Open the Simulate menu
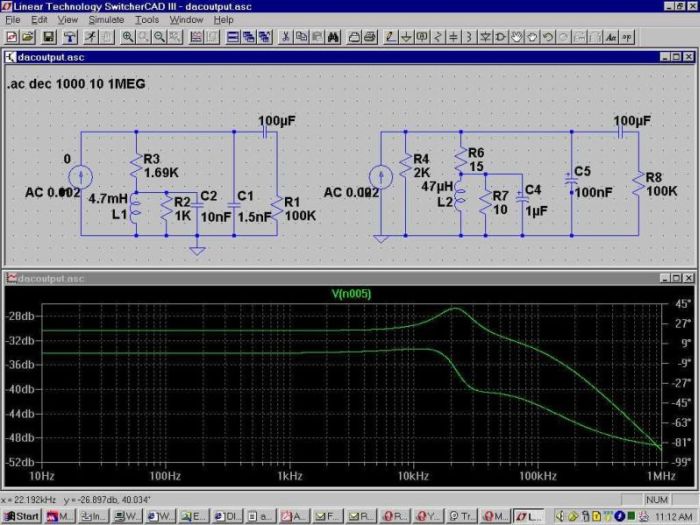 click(106, 19)
